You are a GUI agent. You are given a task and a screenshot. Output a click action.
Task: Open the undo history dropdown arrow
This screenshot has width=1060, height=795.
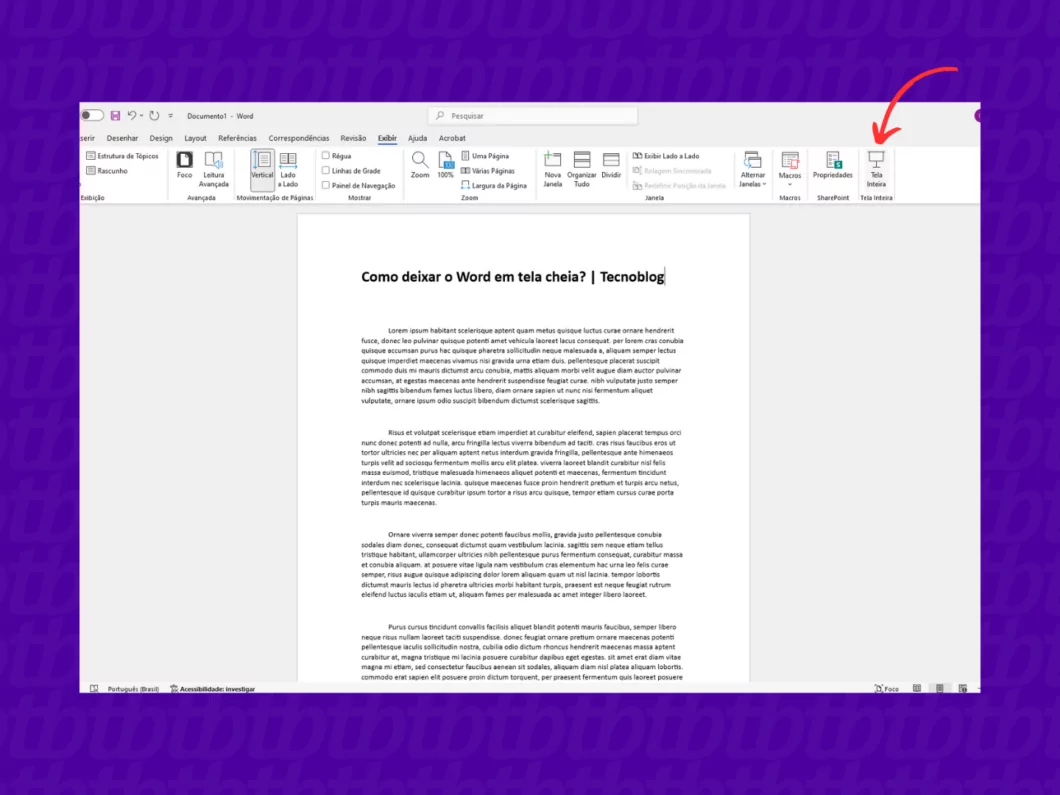pyautogui.click(x=141, y=116)
